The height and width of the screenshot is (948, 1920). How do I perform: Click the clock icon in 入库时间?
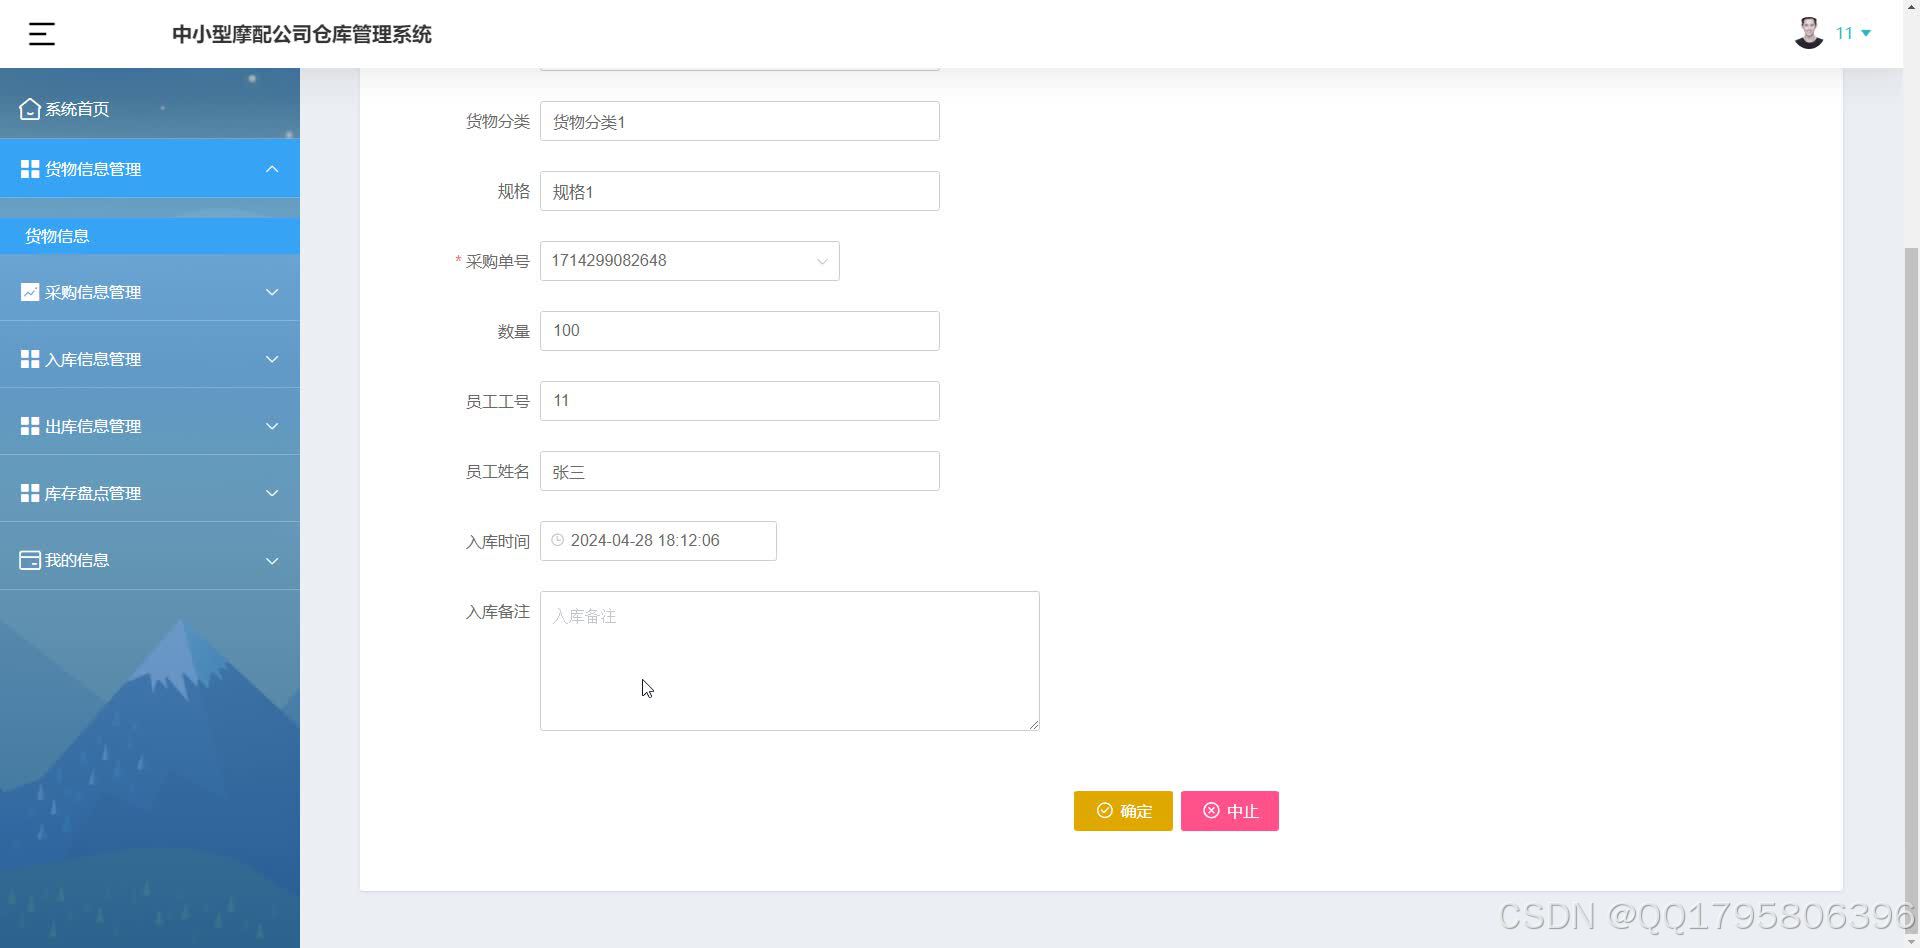[x=558, y=540]
